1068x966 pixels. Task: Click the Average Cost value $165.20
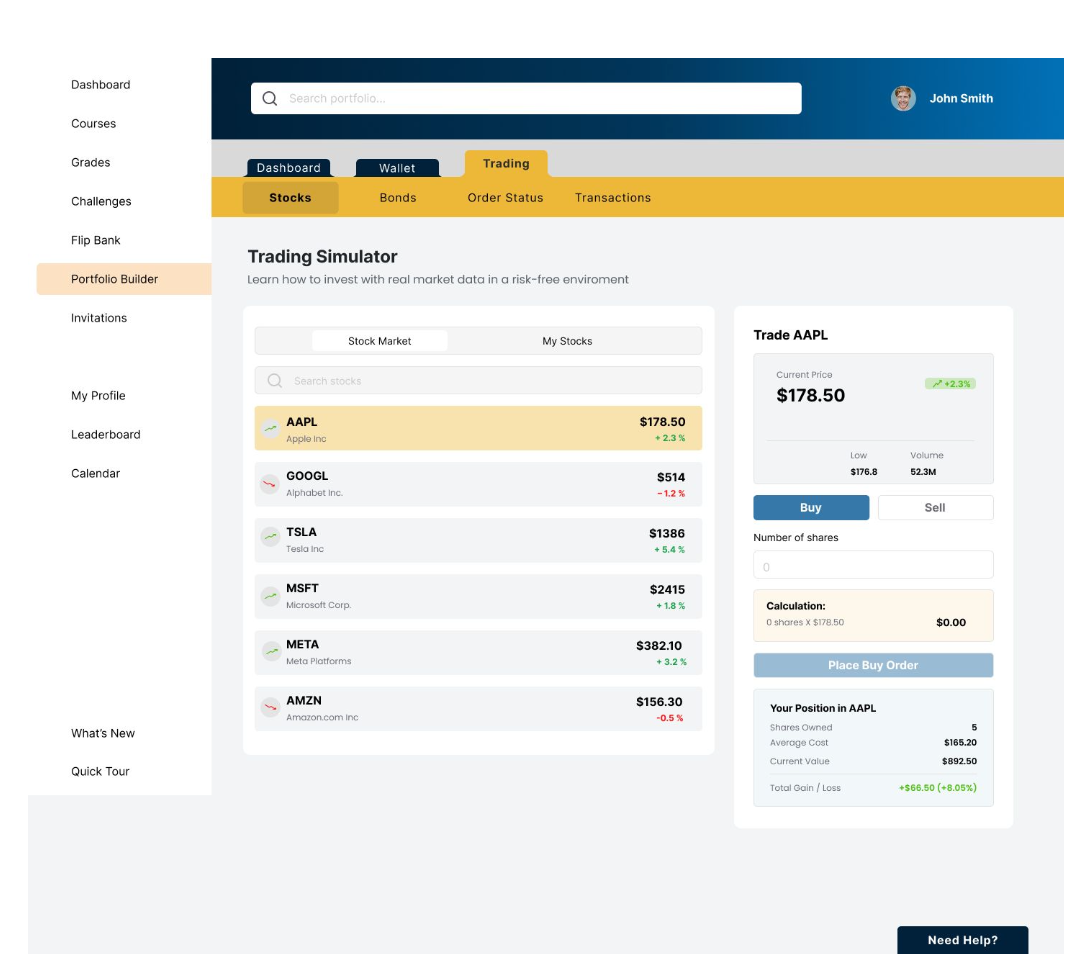[x=960, y=743]
